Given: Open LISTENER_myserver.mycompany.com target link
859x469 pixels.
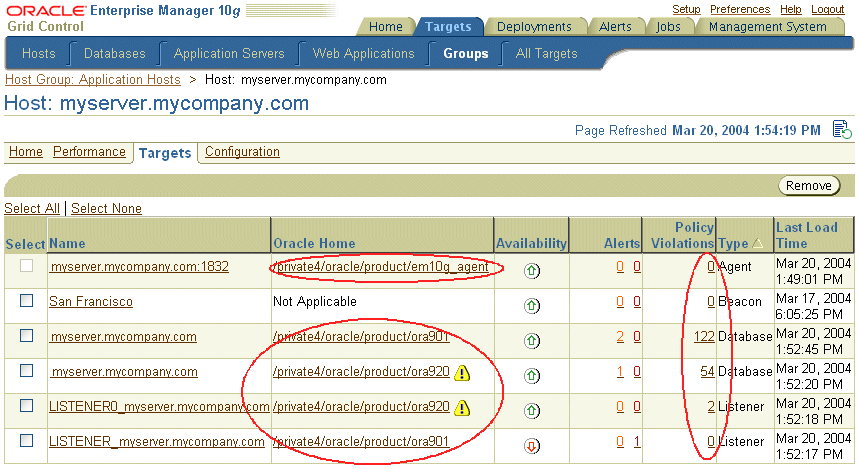Looking at the screenshot, I should 157,442.
